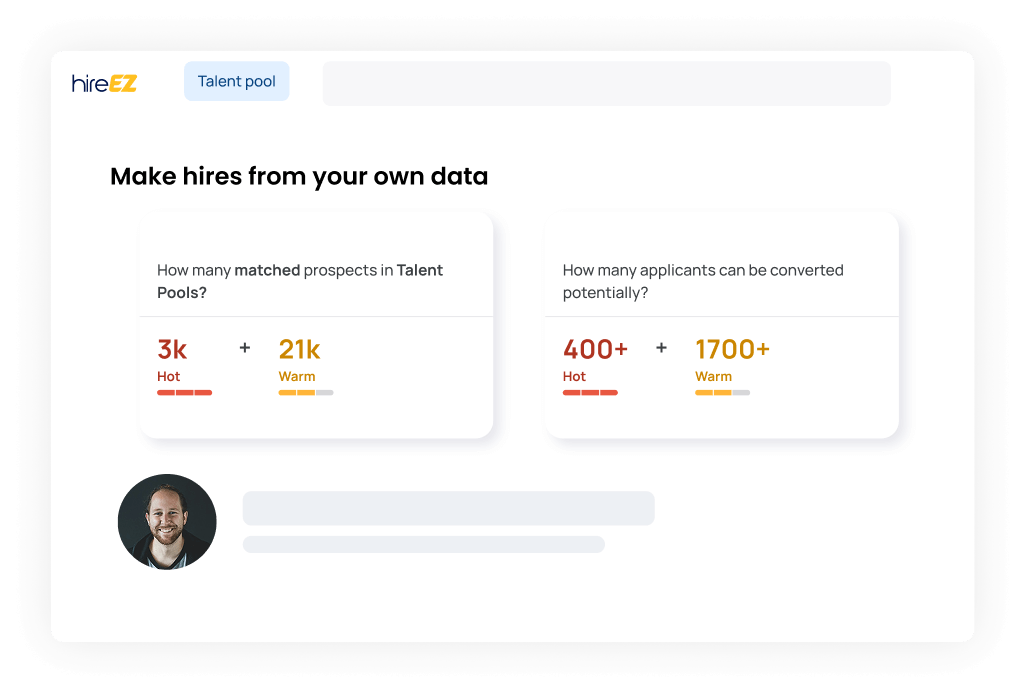The height and width of the screenshot is (693, 1026).
Task: Click the 21k Warm prospects count
Action: (299, 350)
